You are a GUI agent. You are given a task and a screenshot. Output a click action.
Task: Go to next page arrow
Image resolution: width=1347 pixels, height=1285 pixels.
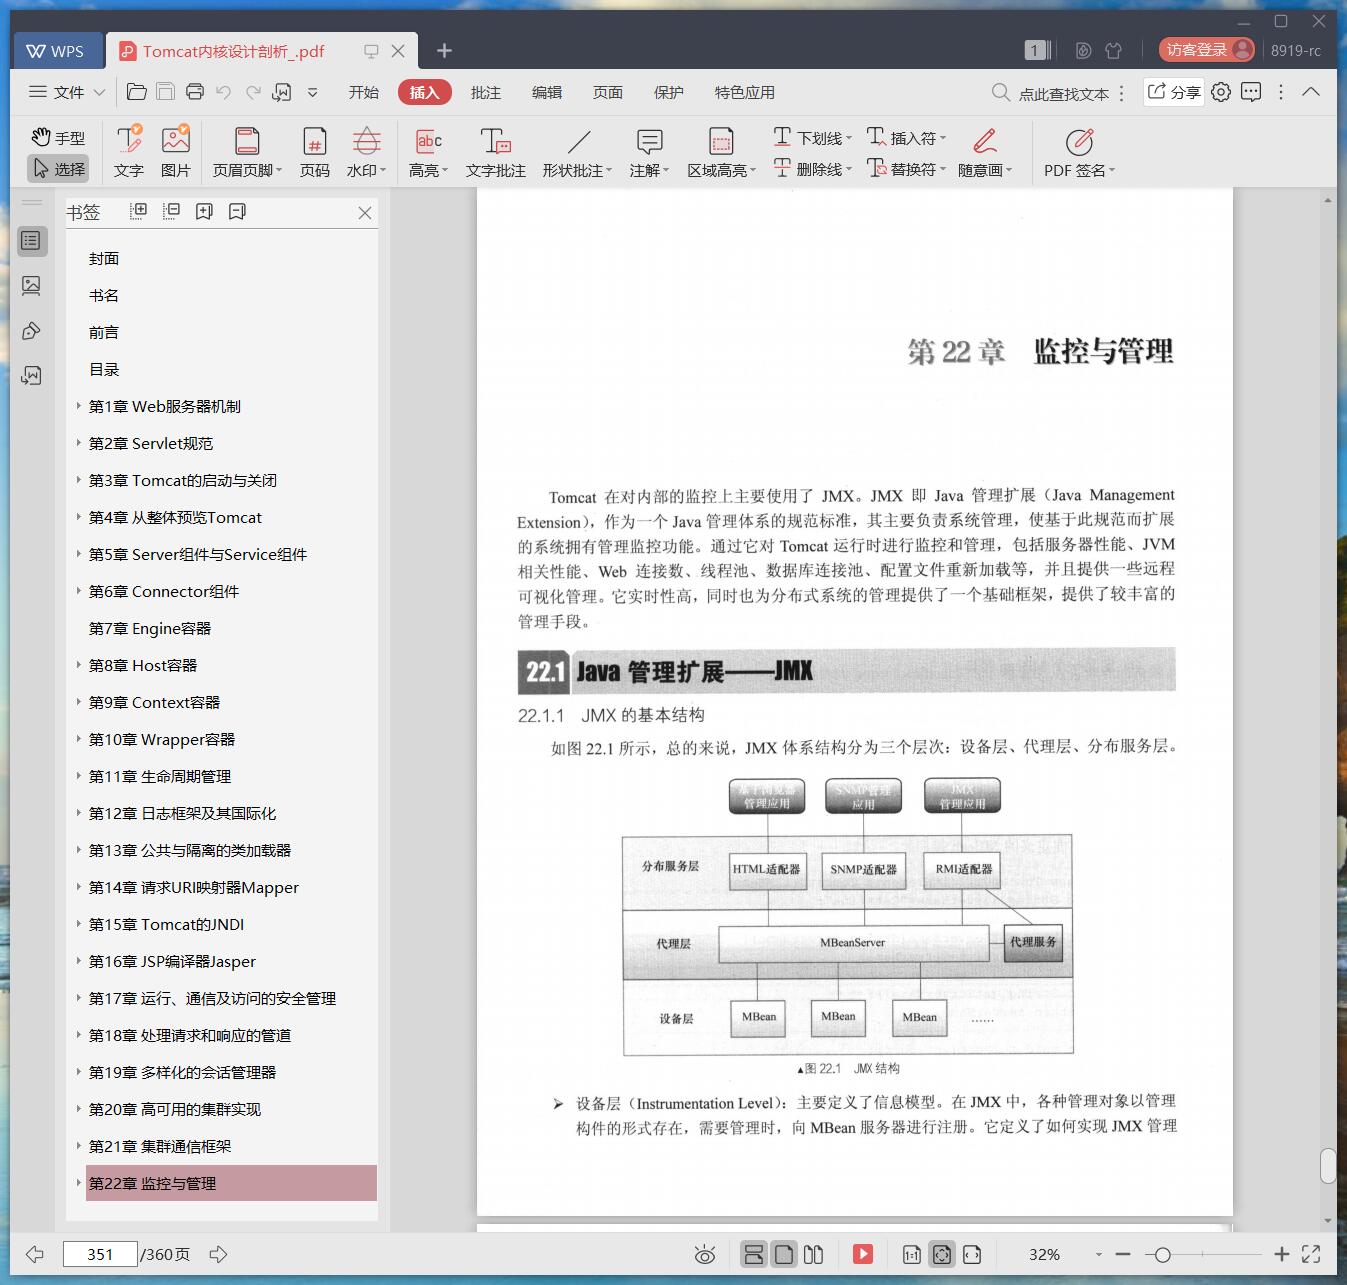tap(219, 1254)
